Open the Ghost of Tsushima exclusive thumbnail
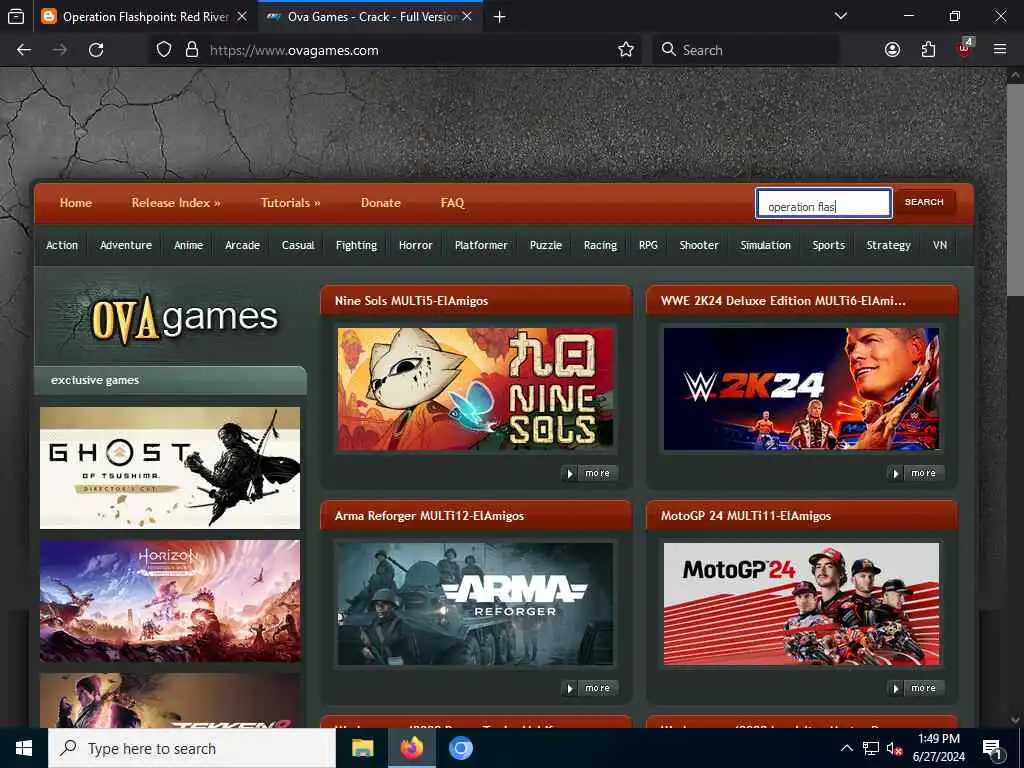The width and height of the screenshot is (1024, 768). tap(170, 468)
